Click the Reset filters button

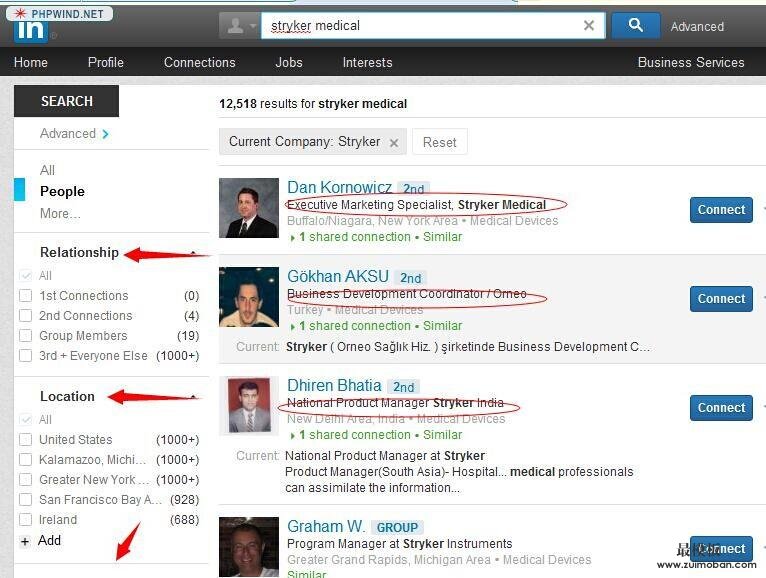pos(440,142)
